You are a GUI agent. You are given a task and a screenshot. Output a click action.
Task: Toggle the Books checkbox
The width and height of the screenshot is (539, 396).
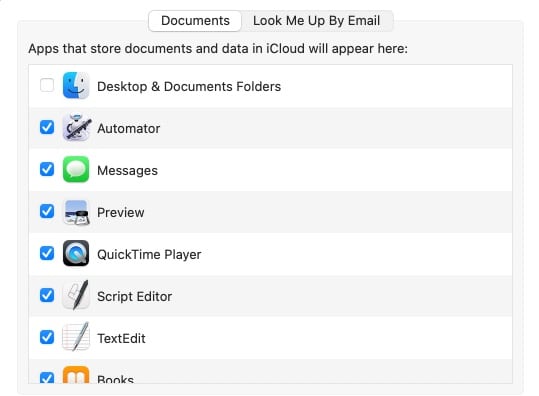[x=47, y=378]
